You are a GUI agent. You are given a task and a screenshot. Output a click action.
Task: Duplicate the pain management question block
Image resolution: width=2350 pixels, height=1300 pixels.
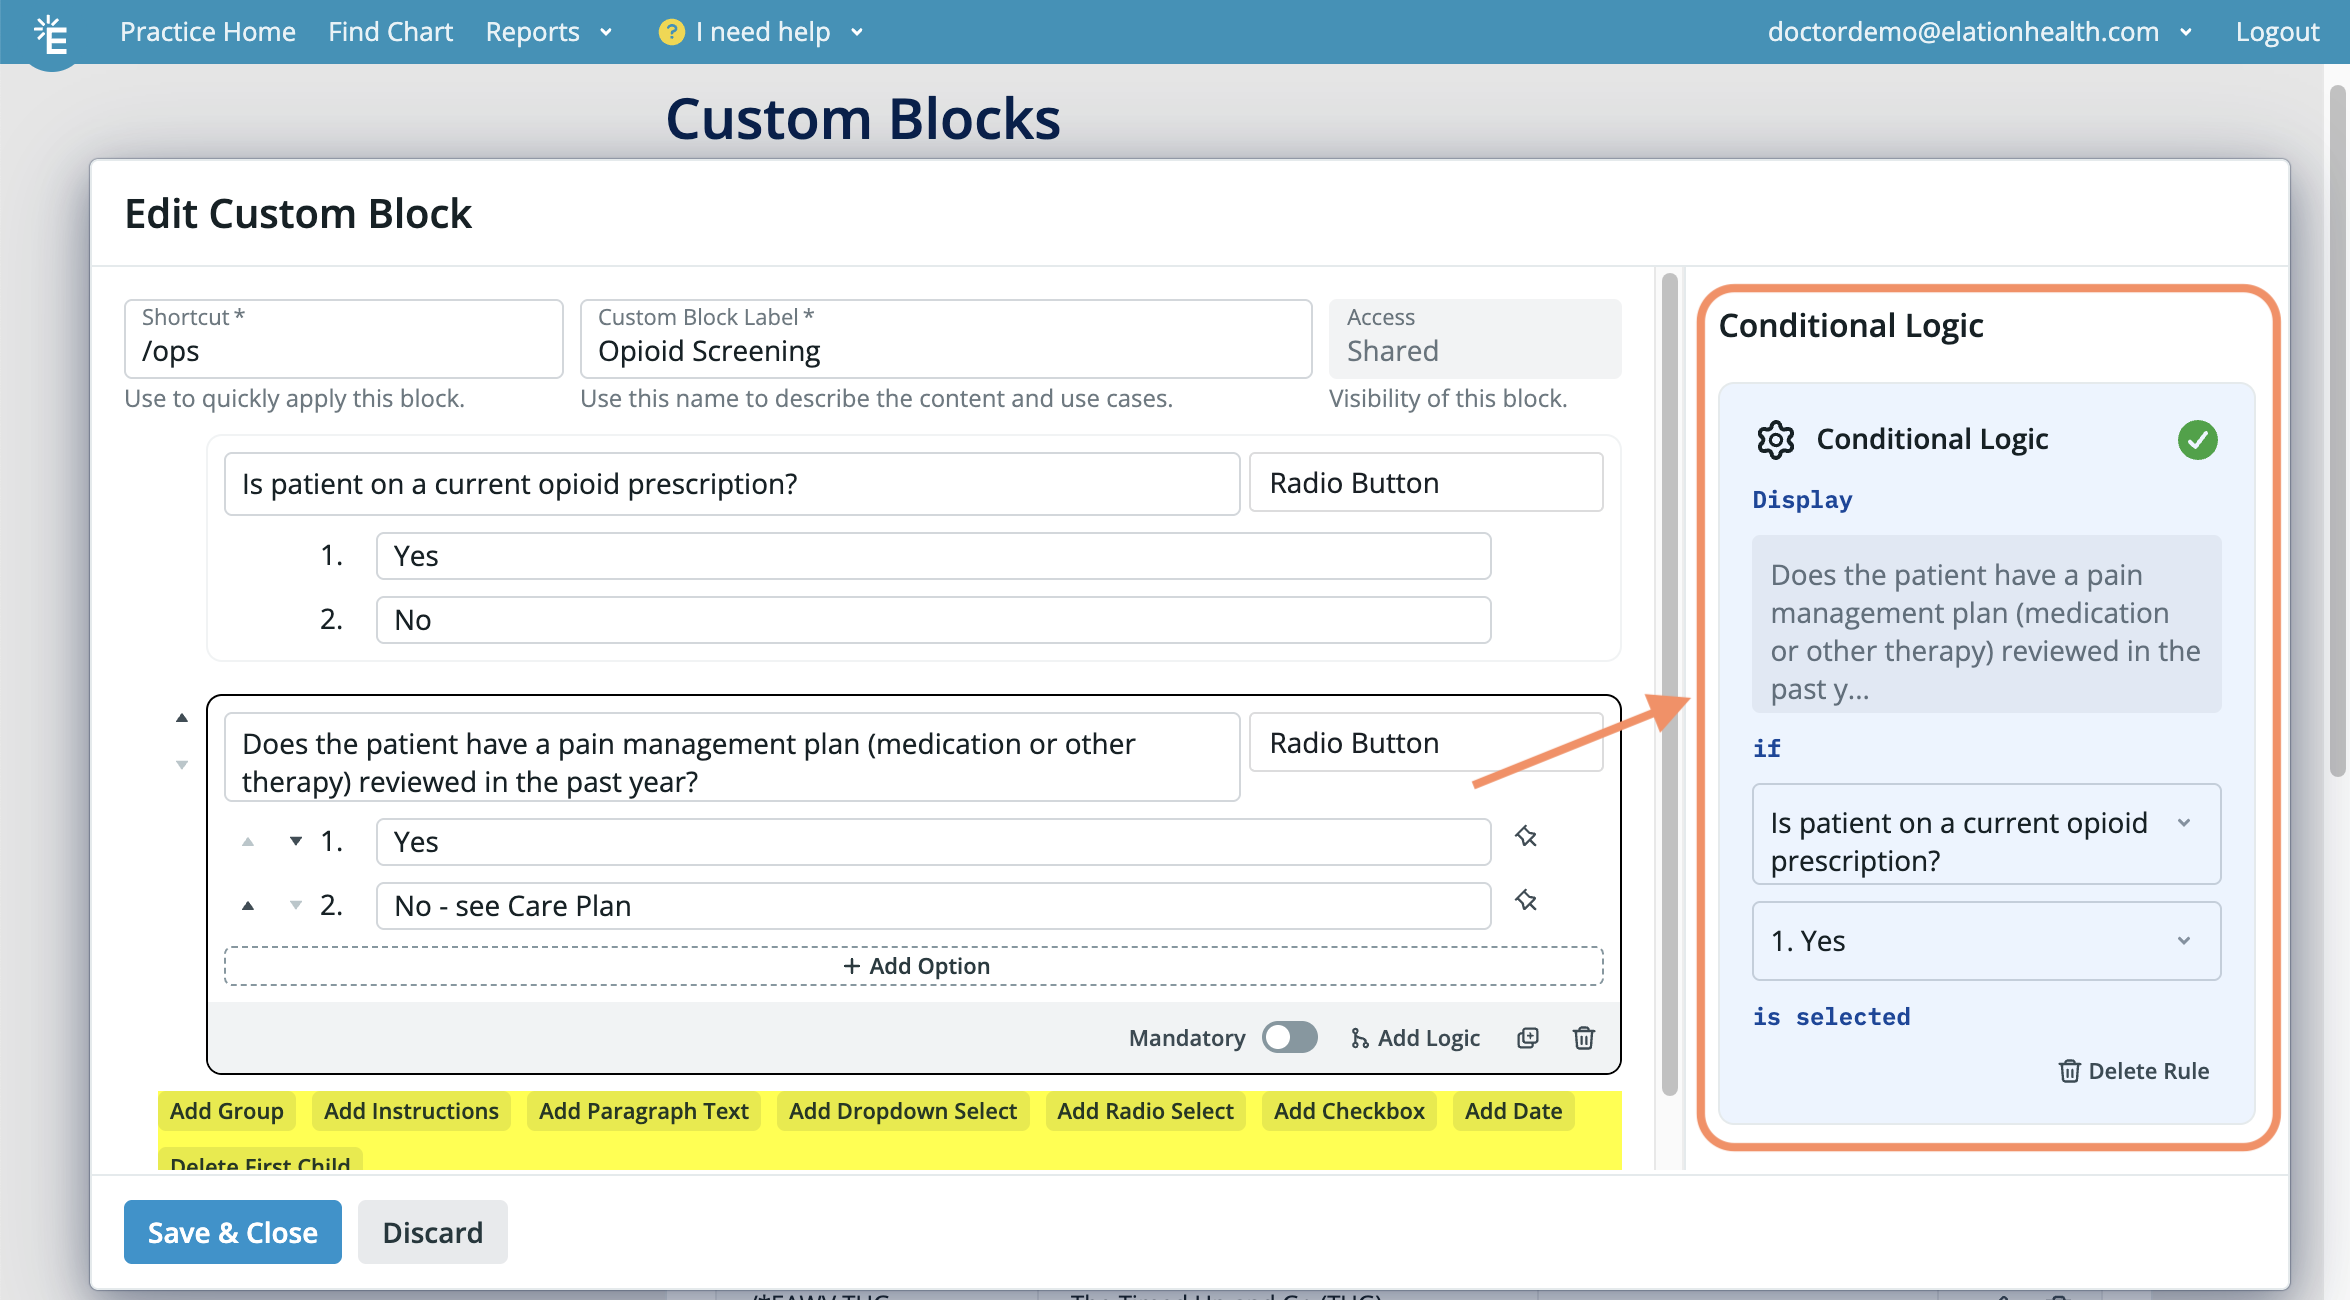[x=1527, y=1038]
